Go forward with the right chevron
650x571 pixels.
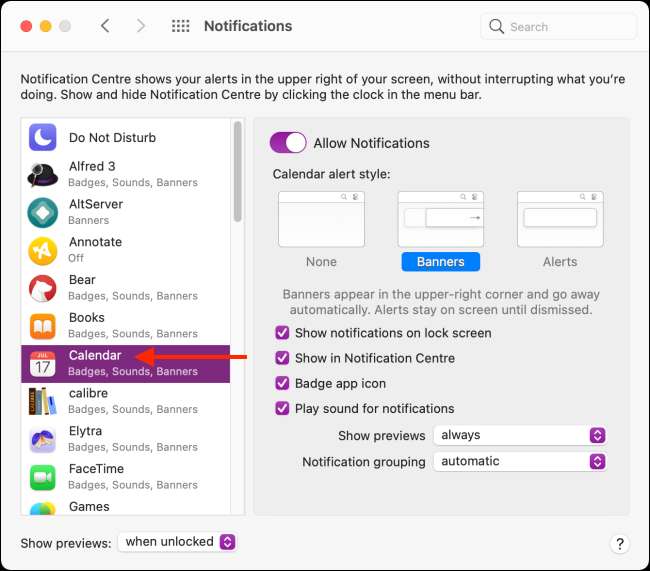tap(141, 26)
